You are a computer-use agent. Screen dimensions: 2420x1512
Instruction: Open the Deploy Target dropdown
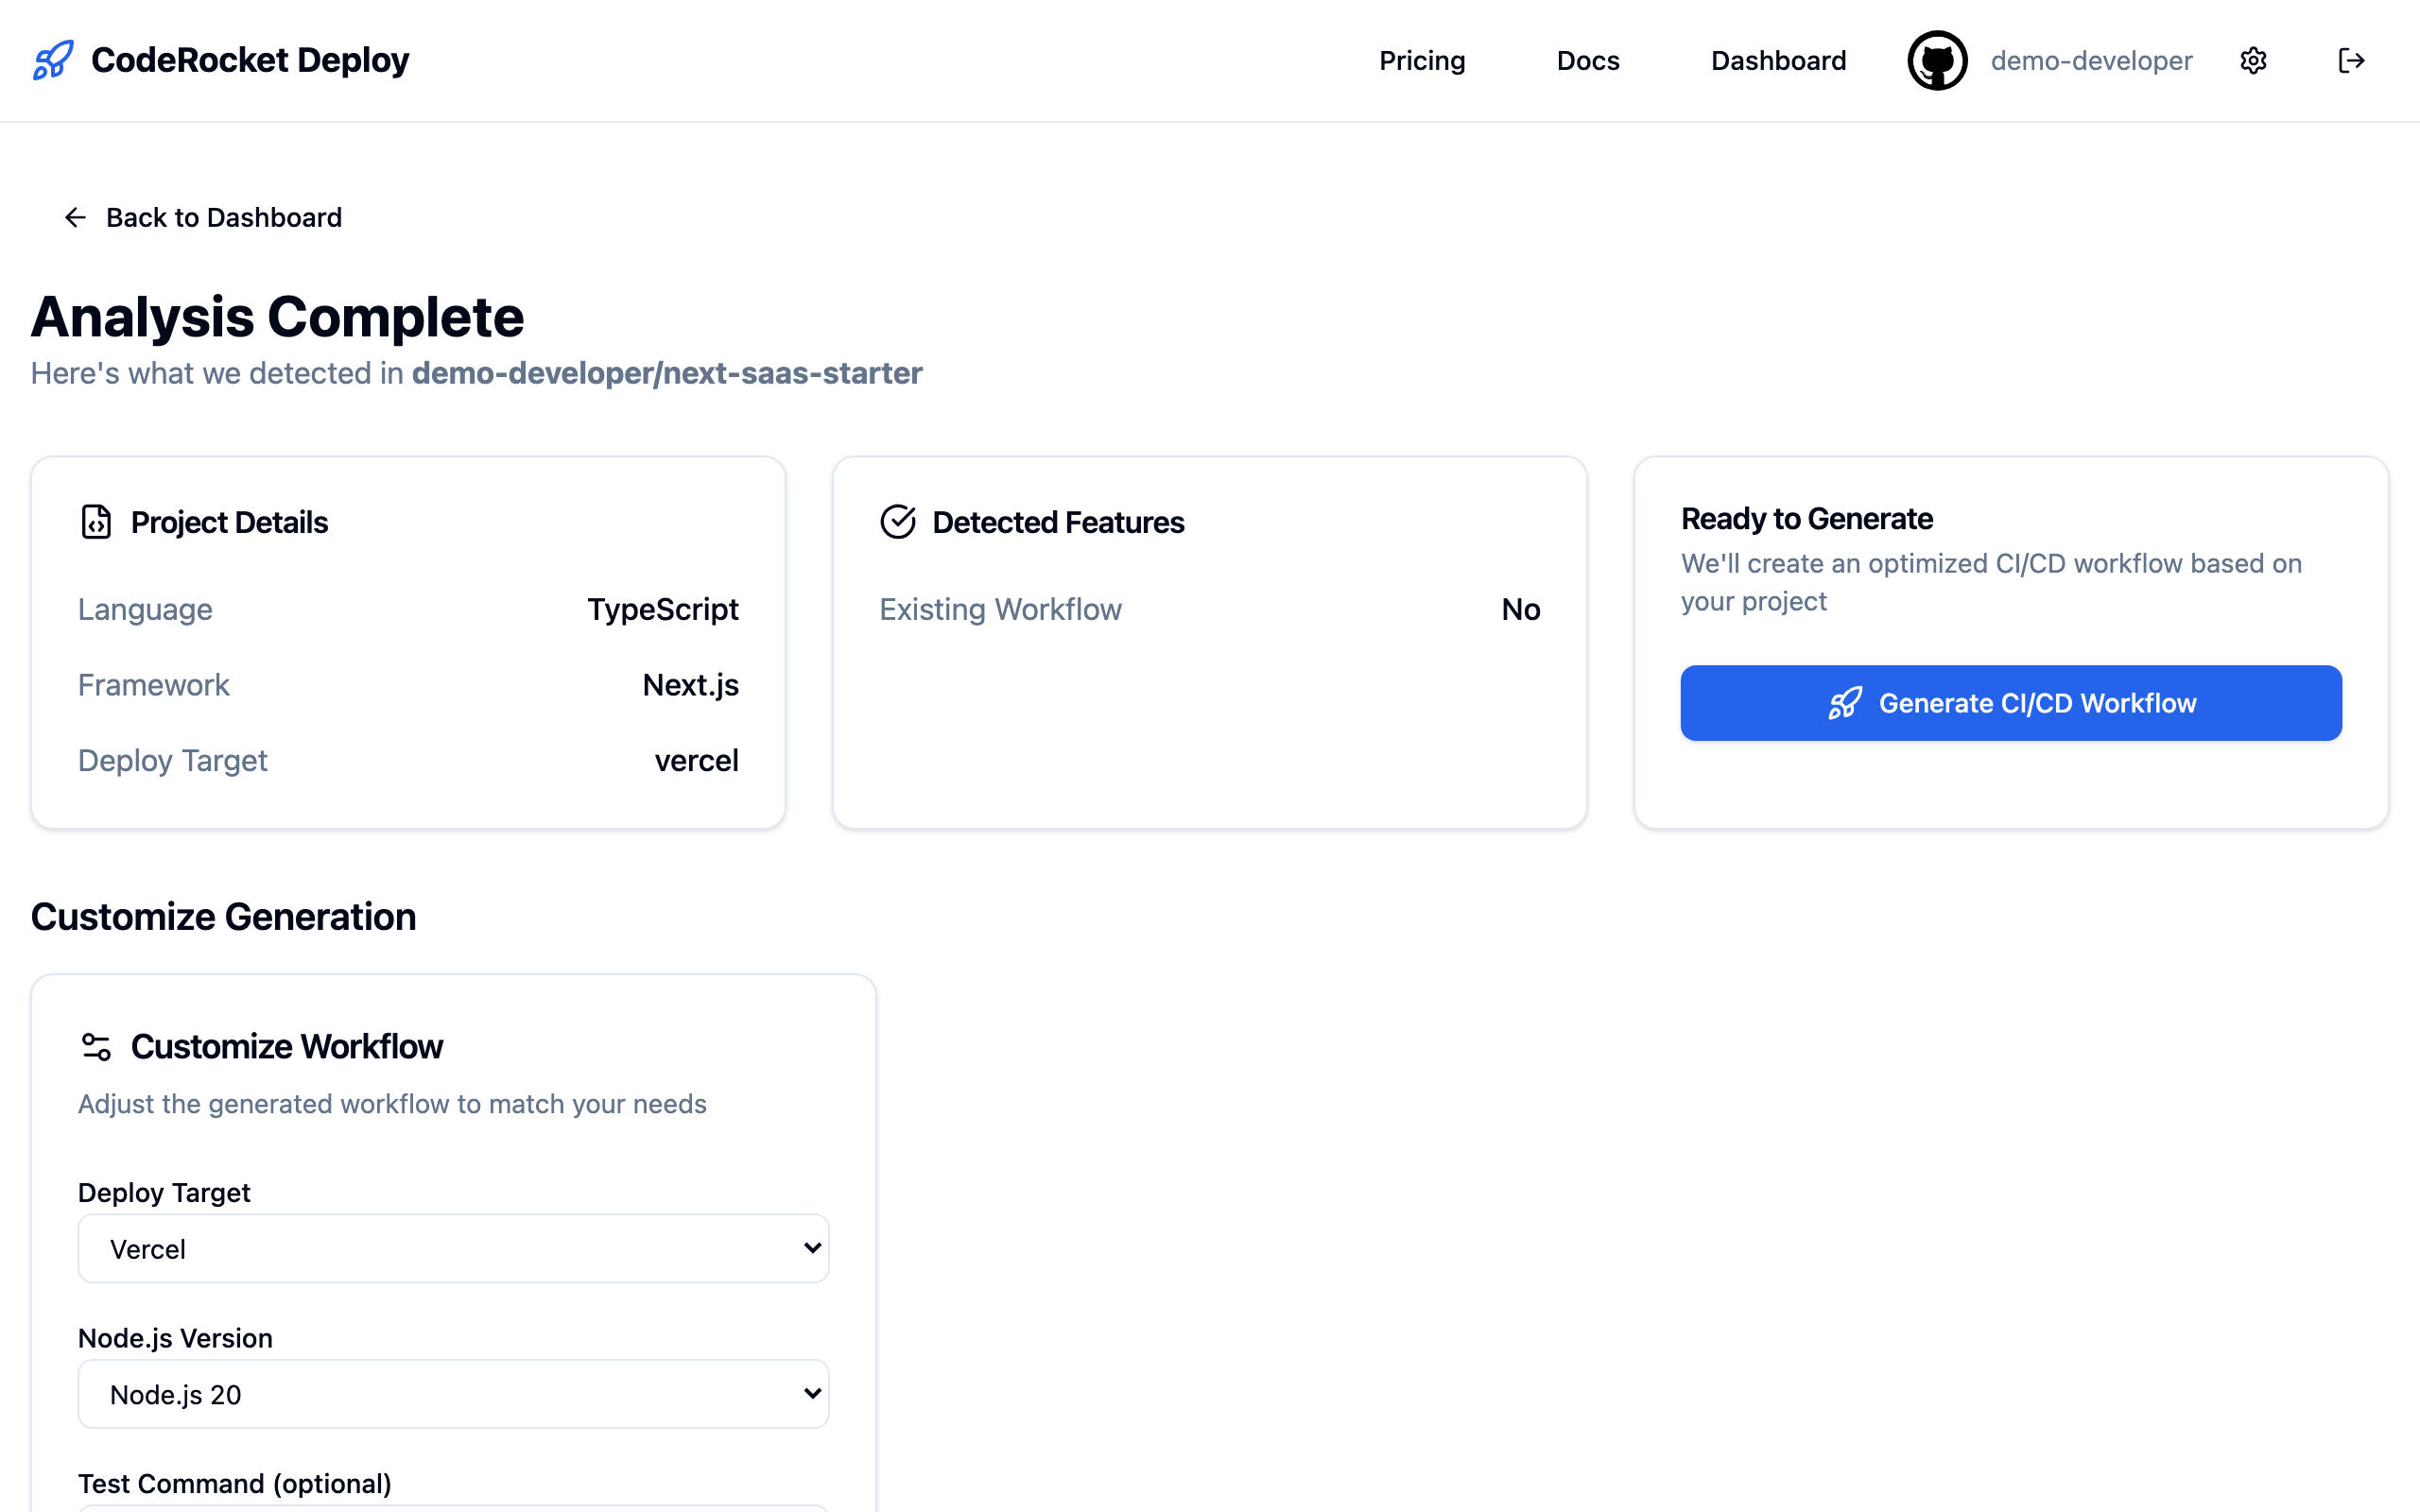click(453, 1248)
